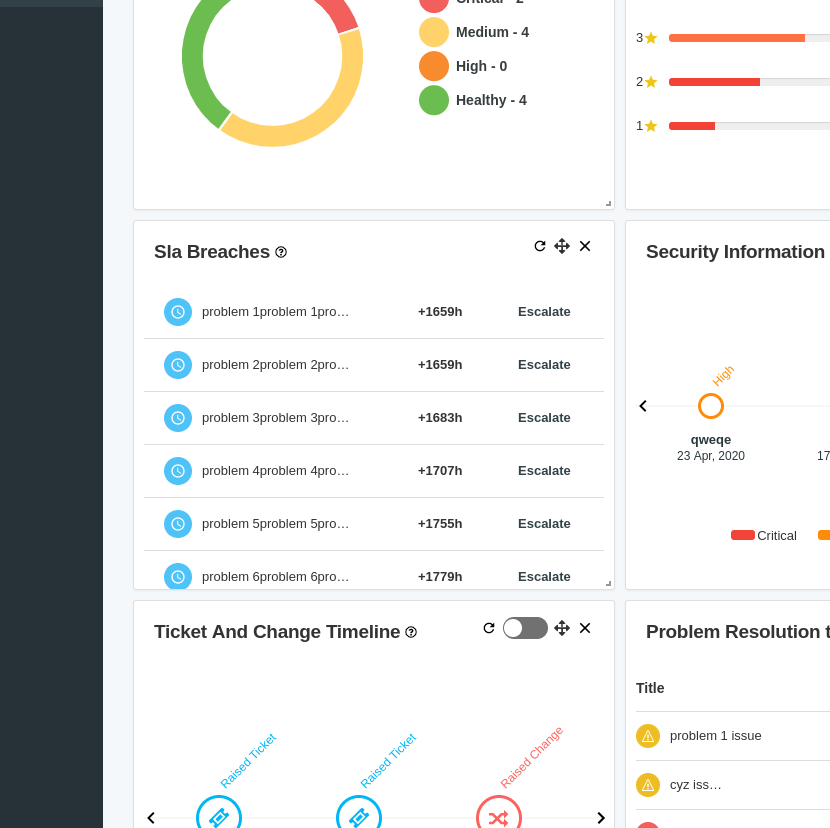
Task: Click clock icon for problem 4 row
Action: (178, 471)
